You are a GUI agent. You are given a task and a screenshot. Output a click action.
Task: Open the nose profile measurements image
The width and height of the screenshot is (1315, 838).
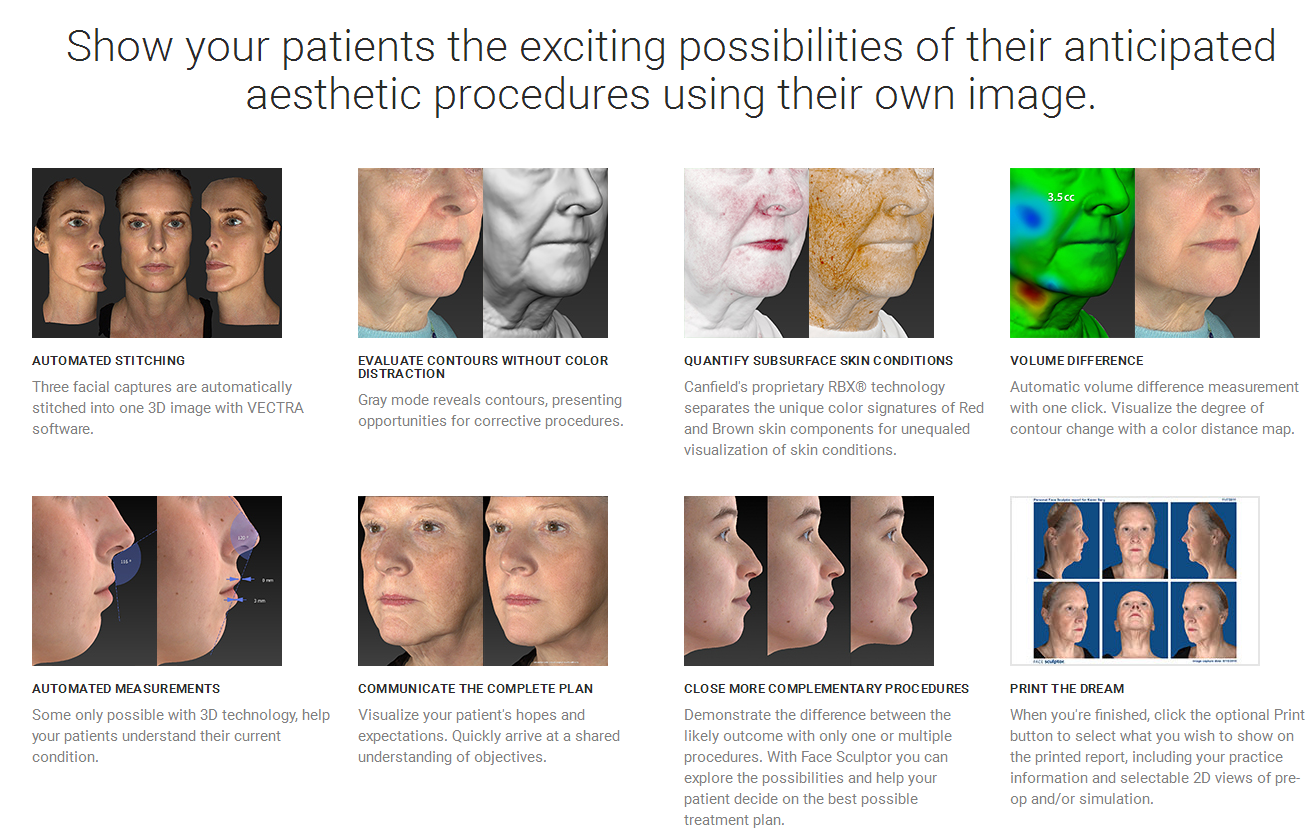(x=157, y=581)
